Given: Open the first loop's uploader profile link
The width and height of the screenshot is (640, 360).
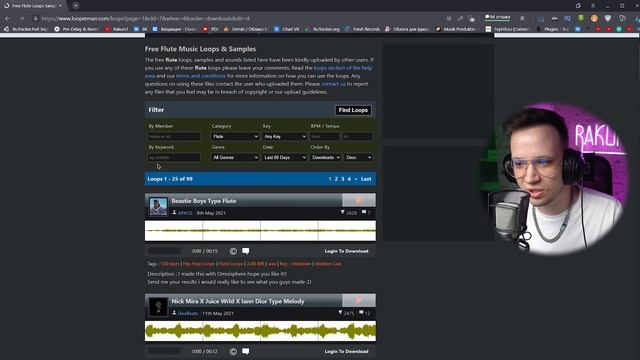Looking at the screenshot, I should [x=185, y=213].
